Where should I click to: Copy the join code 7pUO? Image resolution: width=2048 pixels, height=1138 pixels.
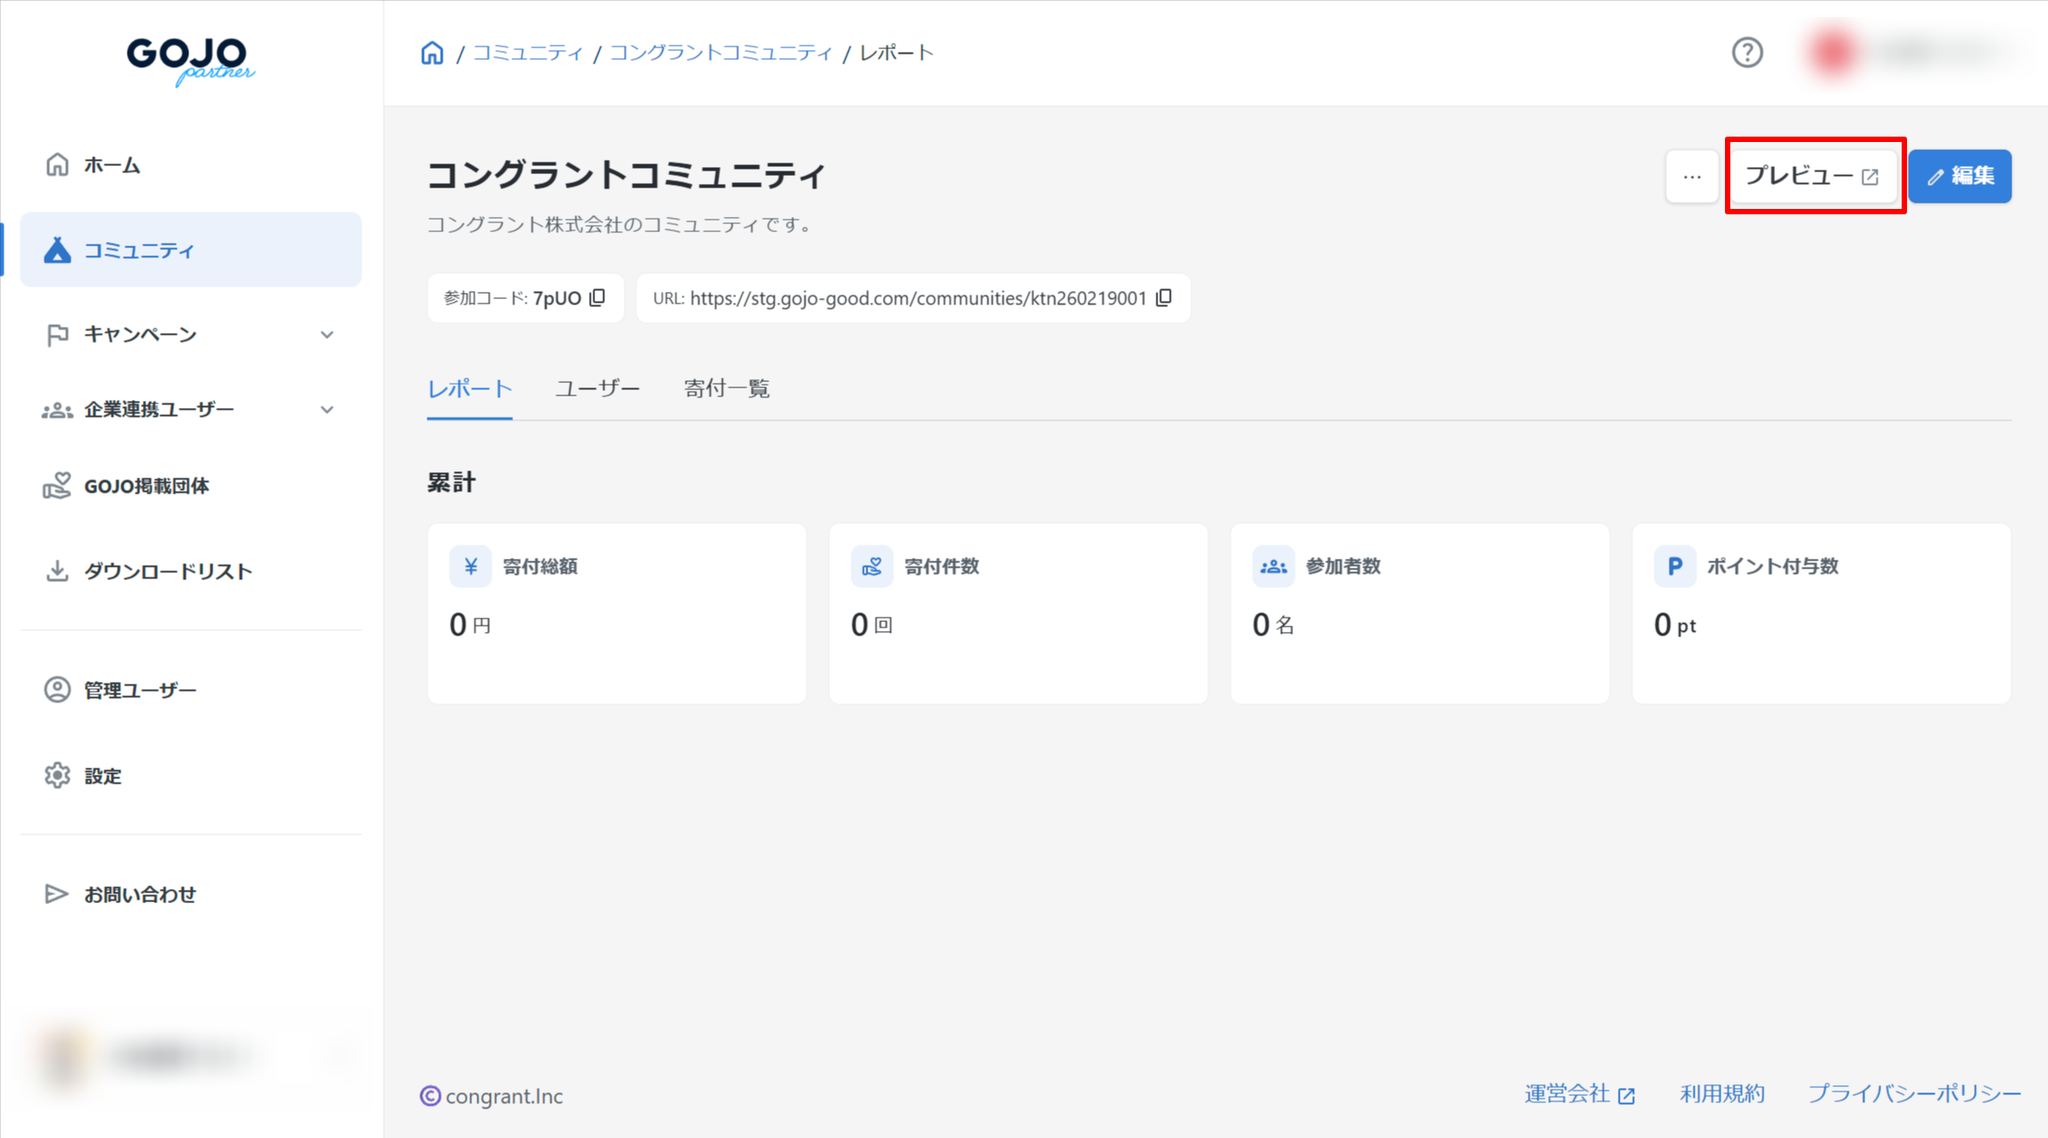598,298
